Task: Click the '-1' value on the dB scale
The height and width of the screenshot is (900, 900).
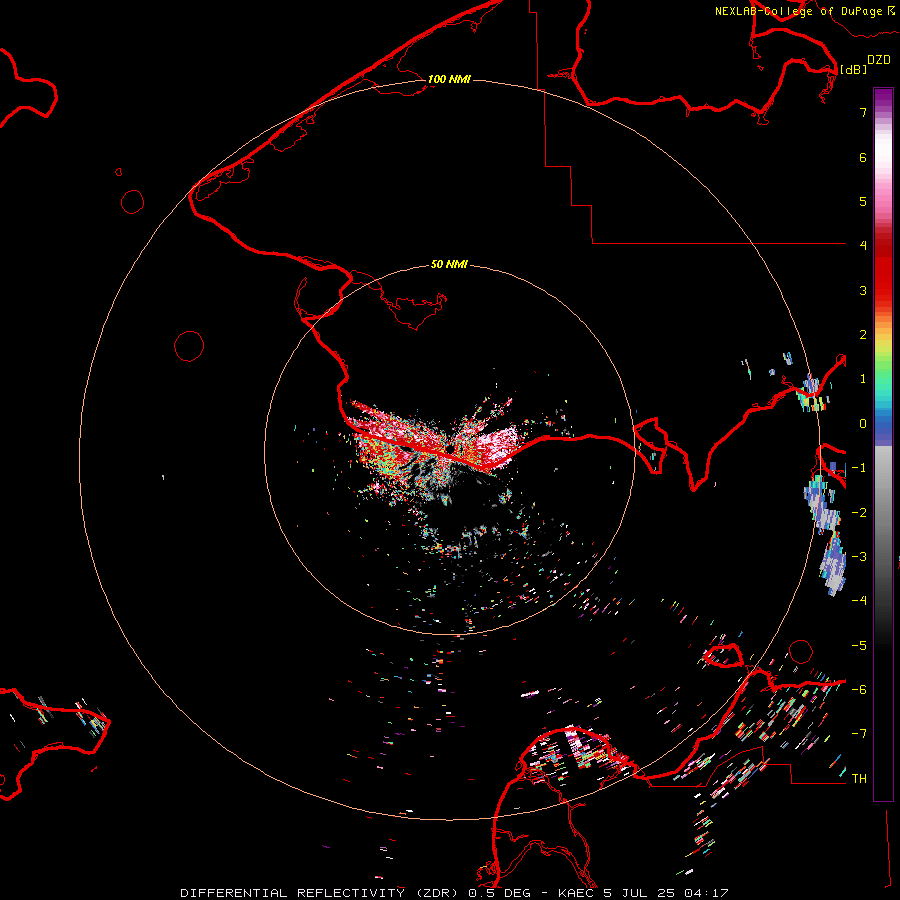Action: click(x=859, y=468)
